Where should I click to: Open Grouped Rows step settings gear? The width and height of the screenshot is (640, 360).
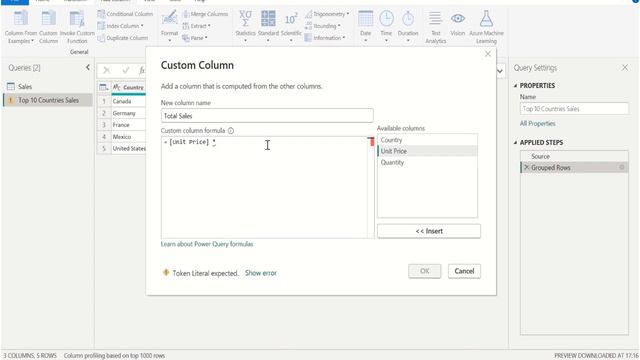(622, 167)
